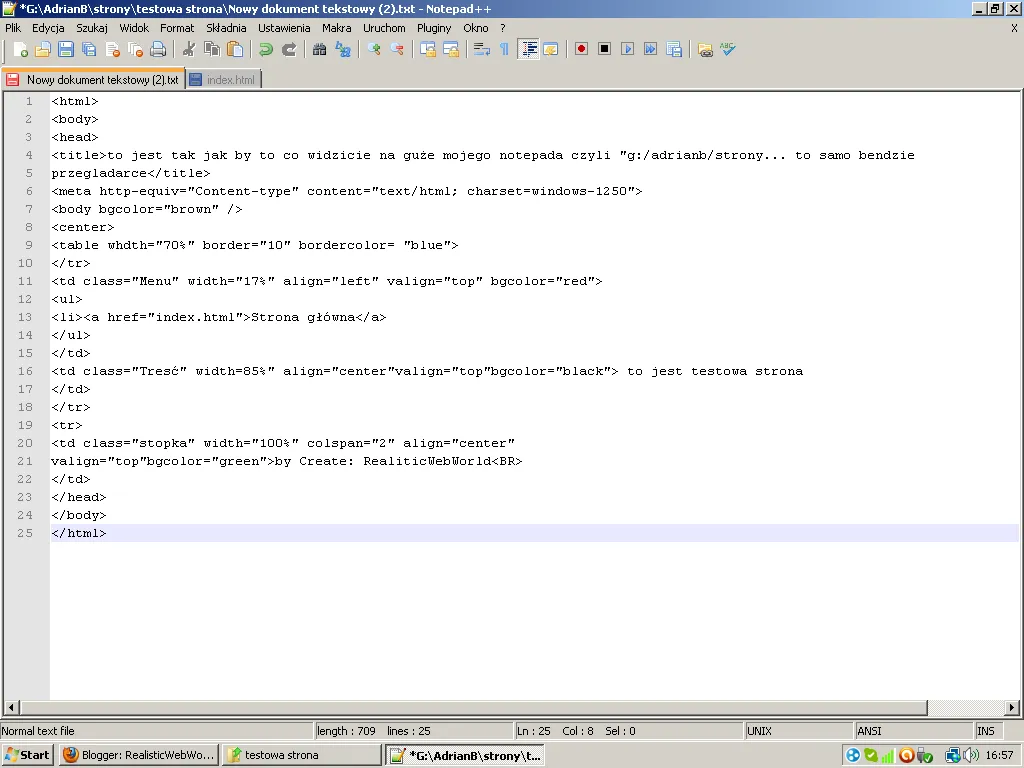Open the Windows Start button
Screen dimensions: 1024x768
(27, 755)
